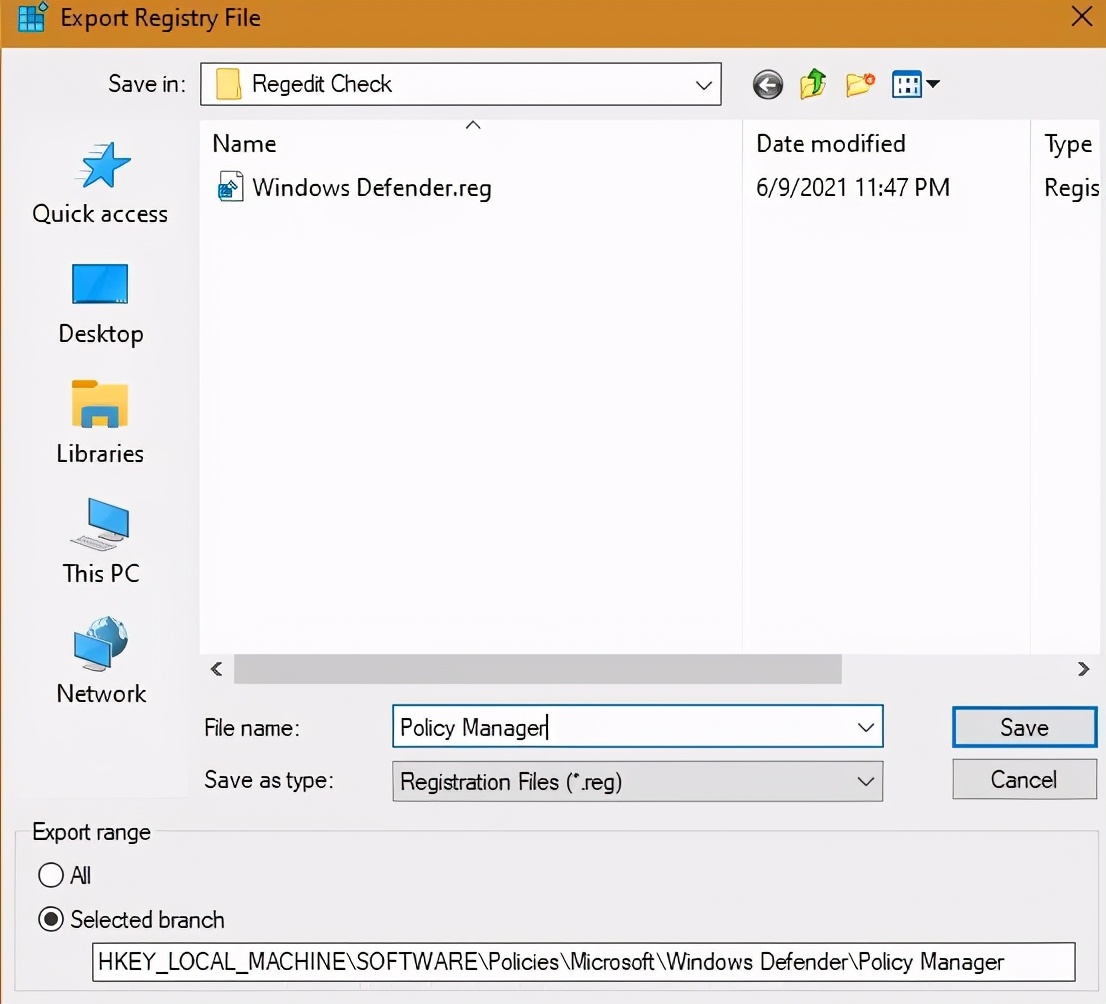Click the Date modified column header
This screenshot has height=1004, width=1106.
(x=831, y=143)
